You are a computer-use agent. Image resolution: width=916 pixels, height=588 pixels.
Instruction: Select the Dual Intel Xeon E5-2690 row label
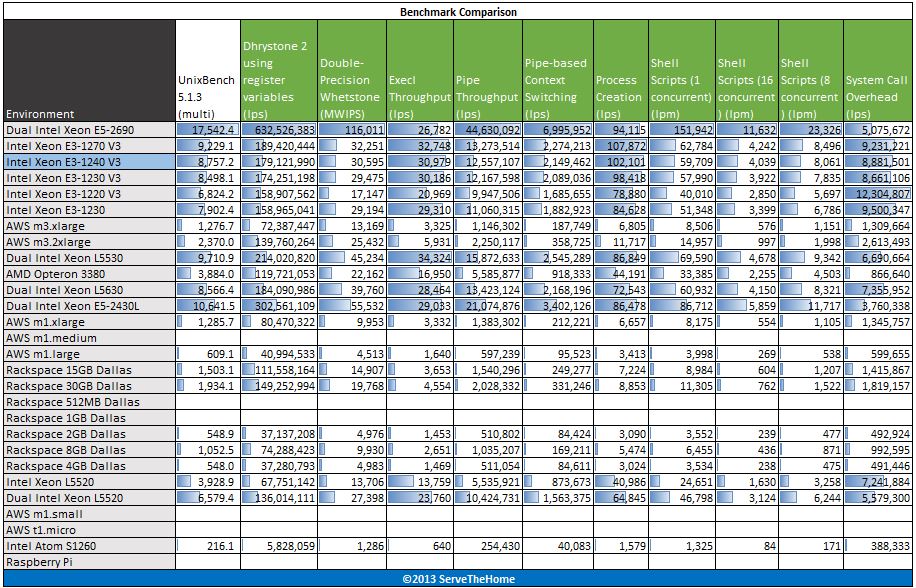tap(89, 130)
